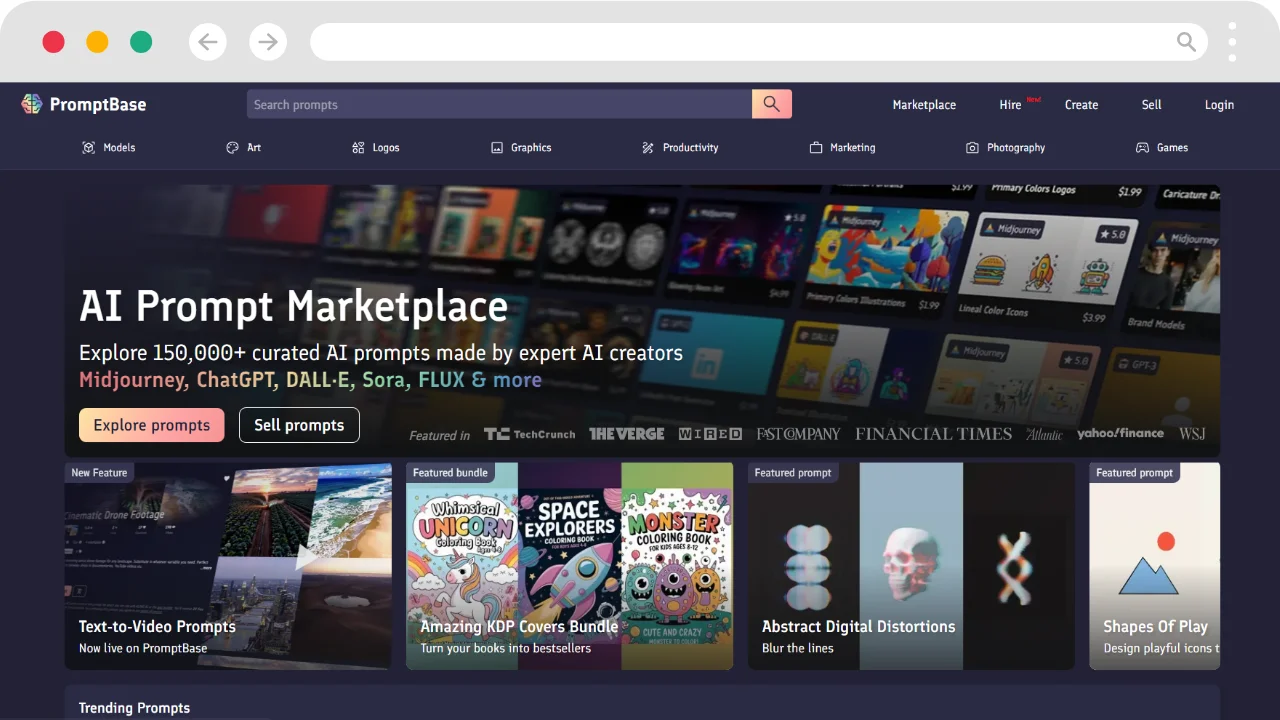Viewport: 1280px width, 720px height.
Task: Go to the Create page
Action: (1081, 104)
